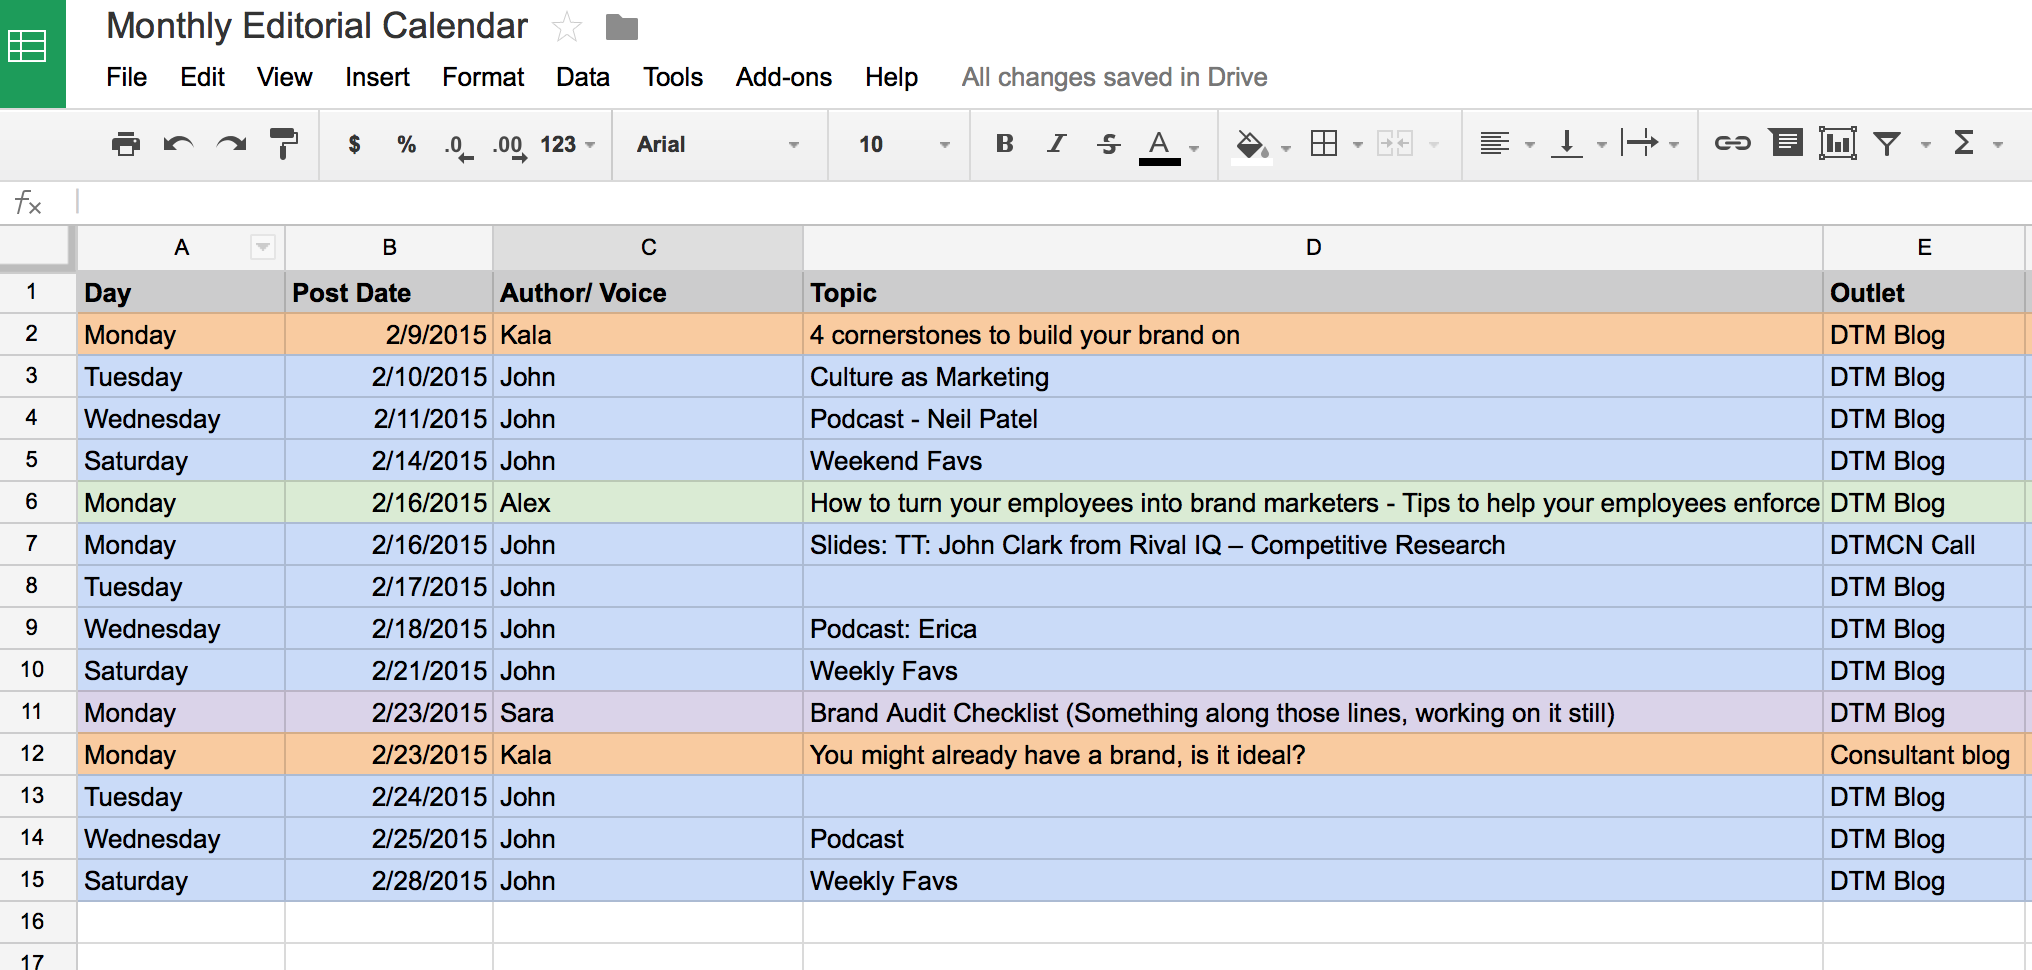The height and width of the screenshot is (970, 2032).
Task: Open the Add-ons menu
Action: click(x=783, y=77)
